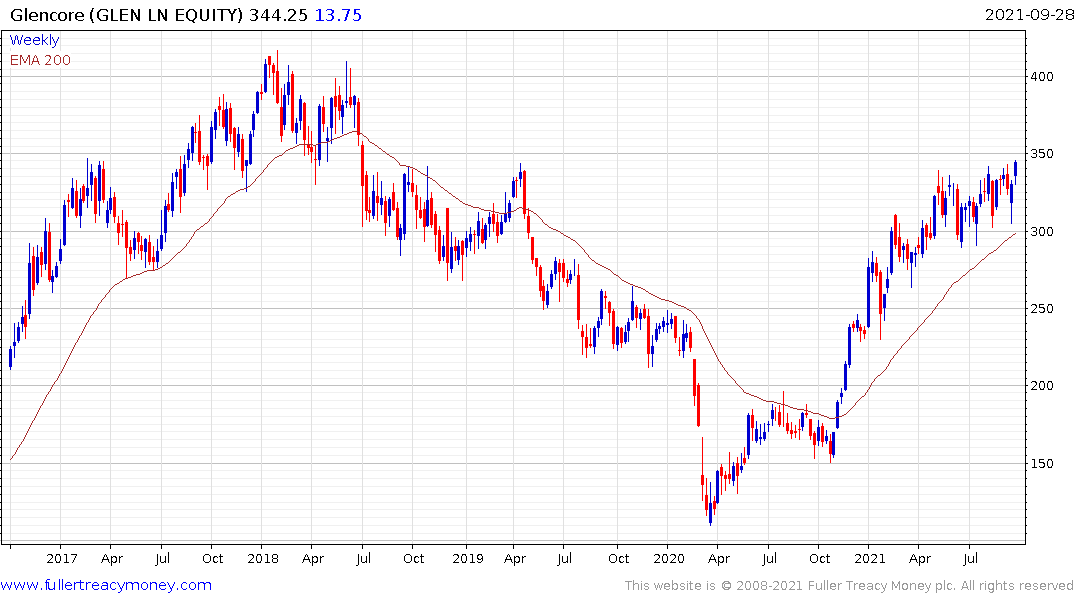
Task: Click the chart date 2021-09-28
Action: click(1029, 14)
